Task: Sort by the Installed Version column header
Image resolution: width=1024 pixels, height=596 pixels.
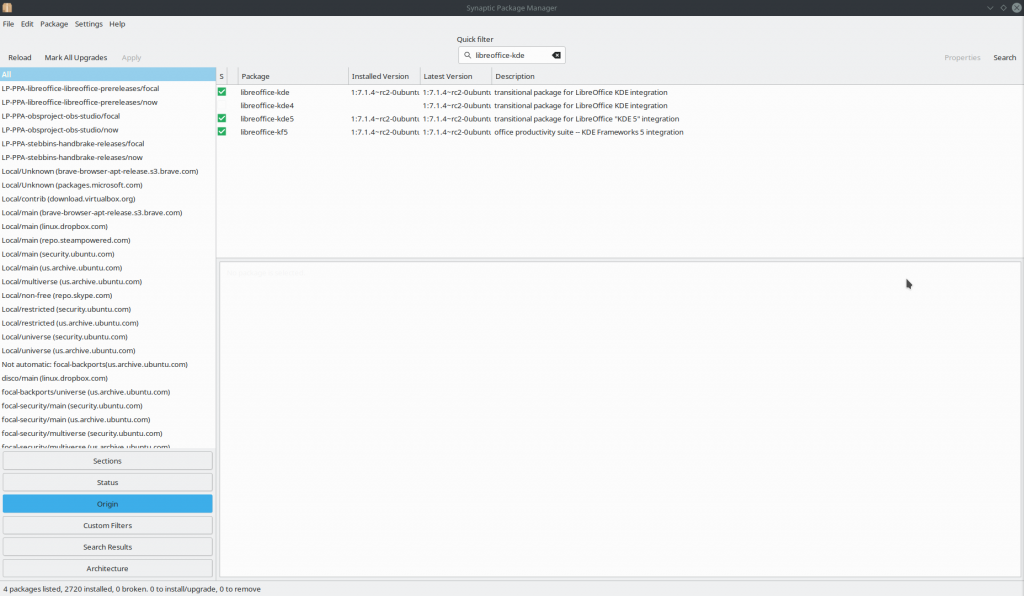Action: (x=384, y=76)
